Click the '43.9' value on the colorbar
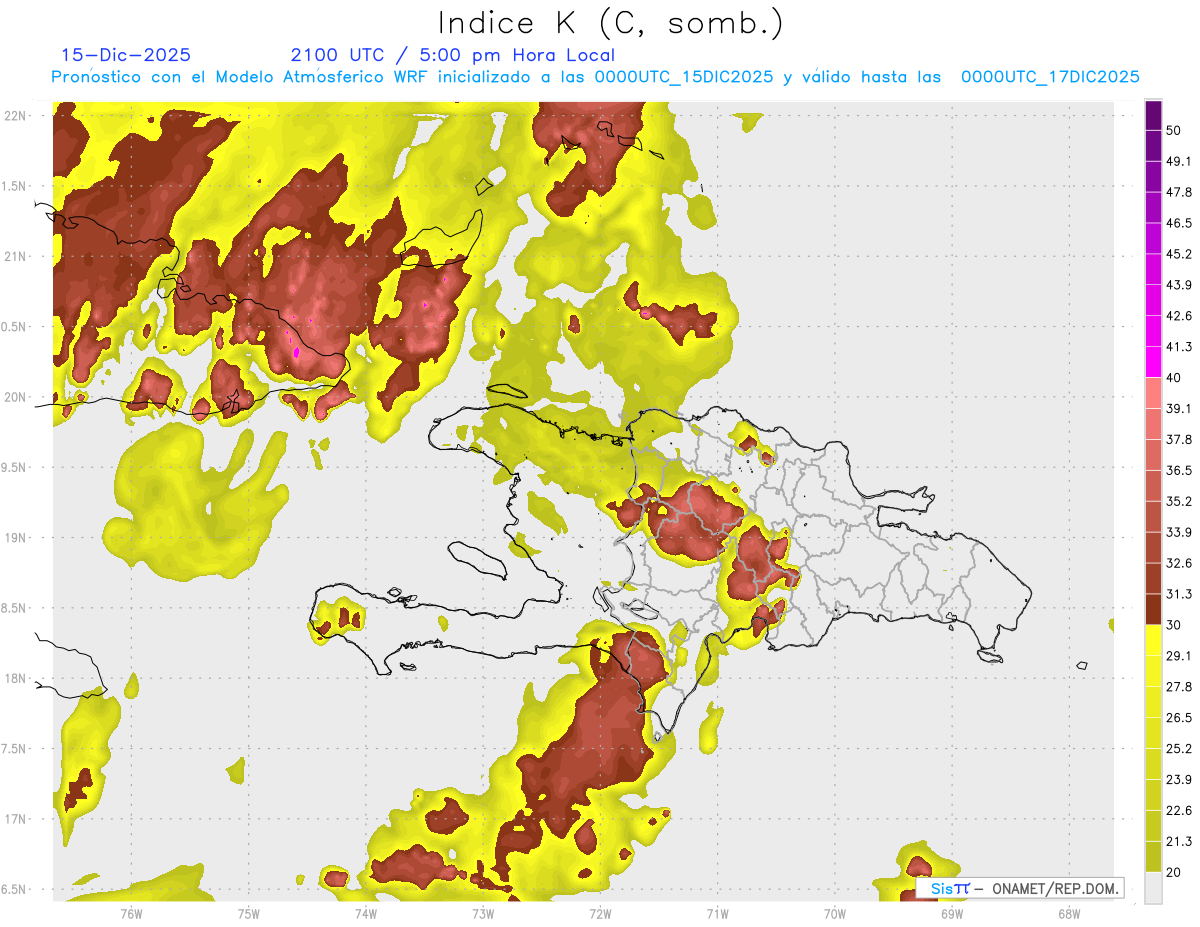The image size is (1200, 927). tap(1180, 285)
